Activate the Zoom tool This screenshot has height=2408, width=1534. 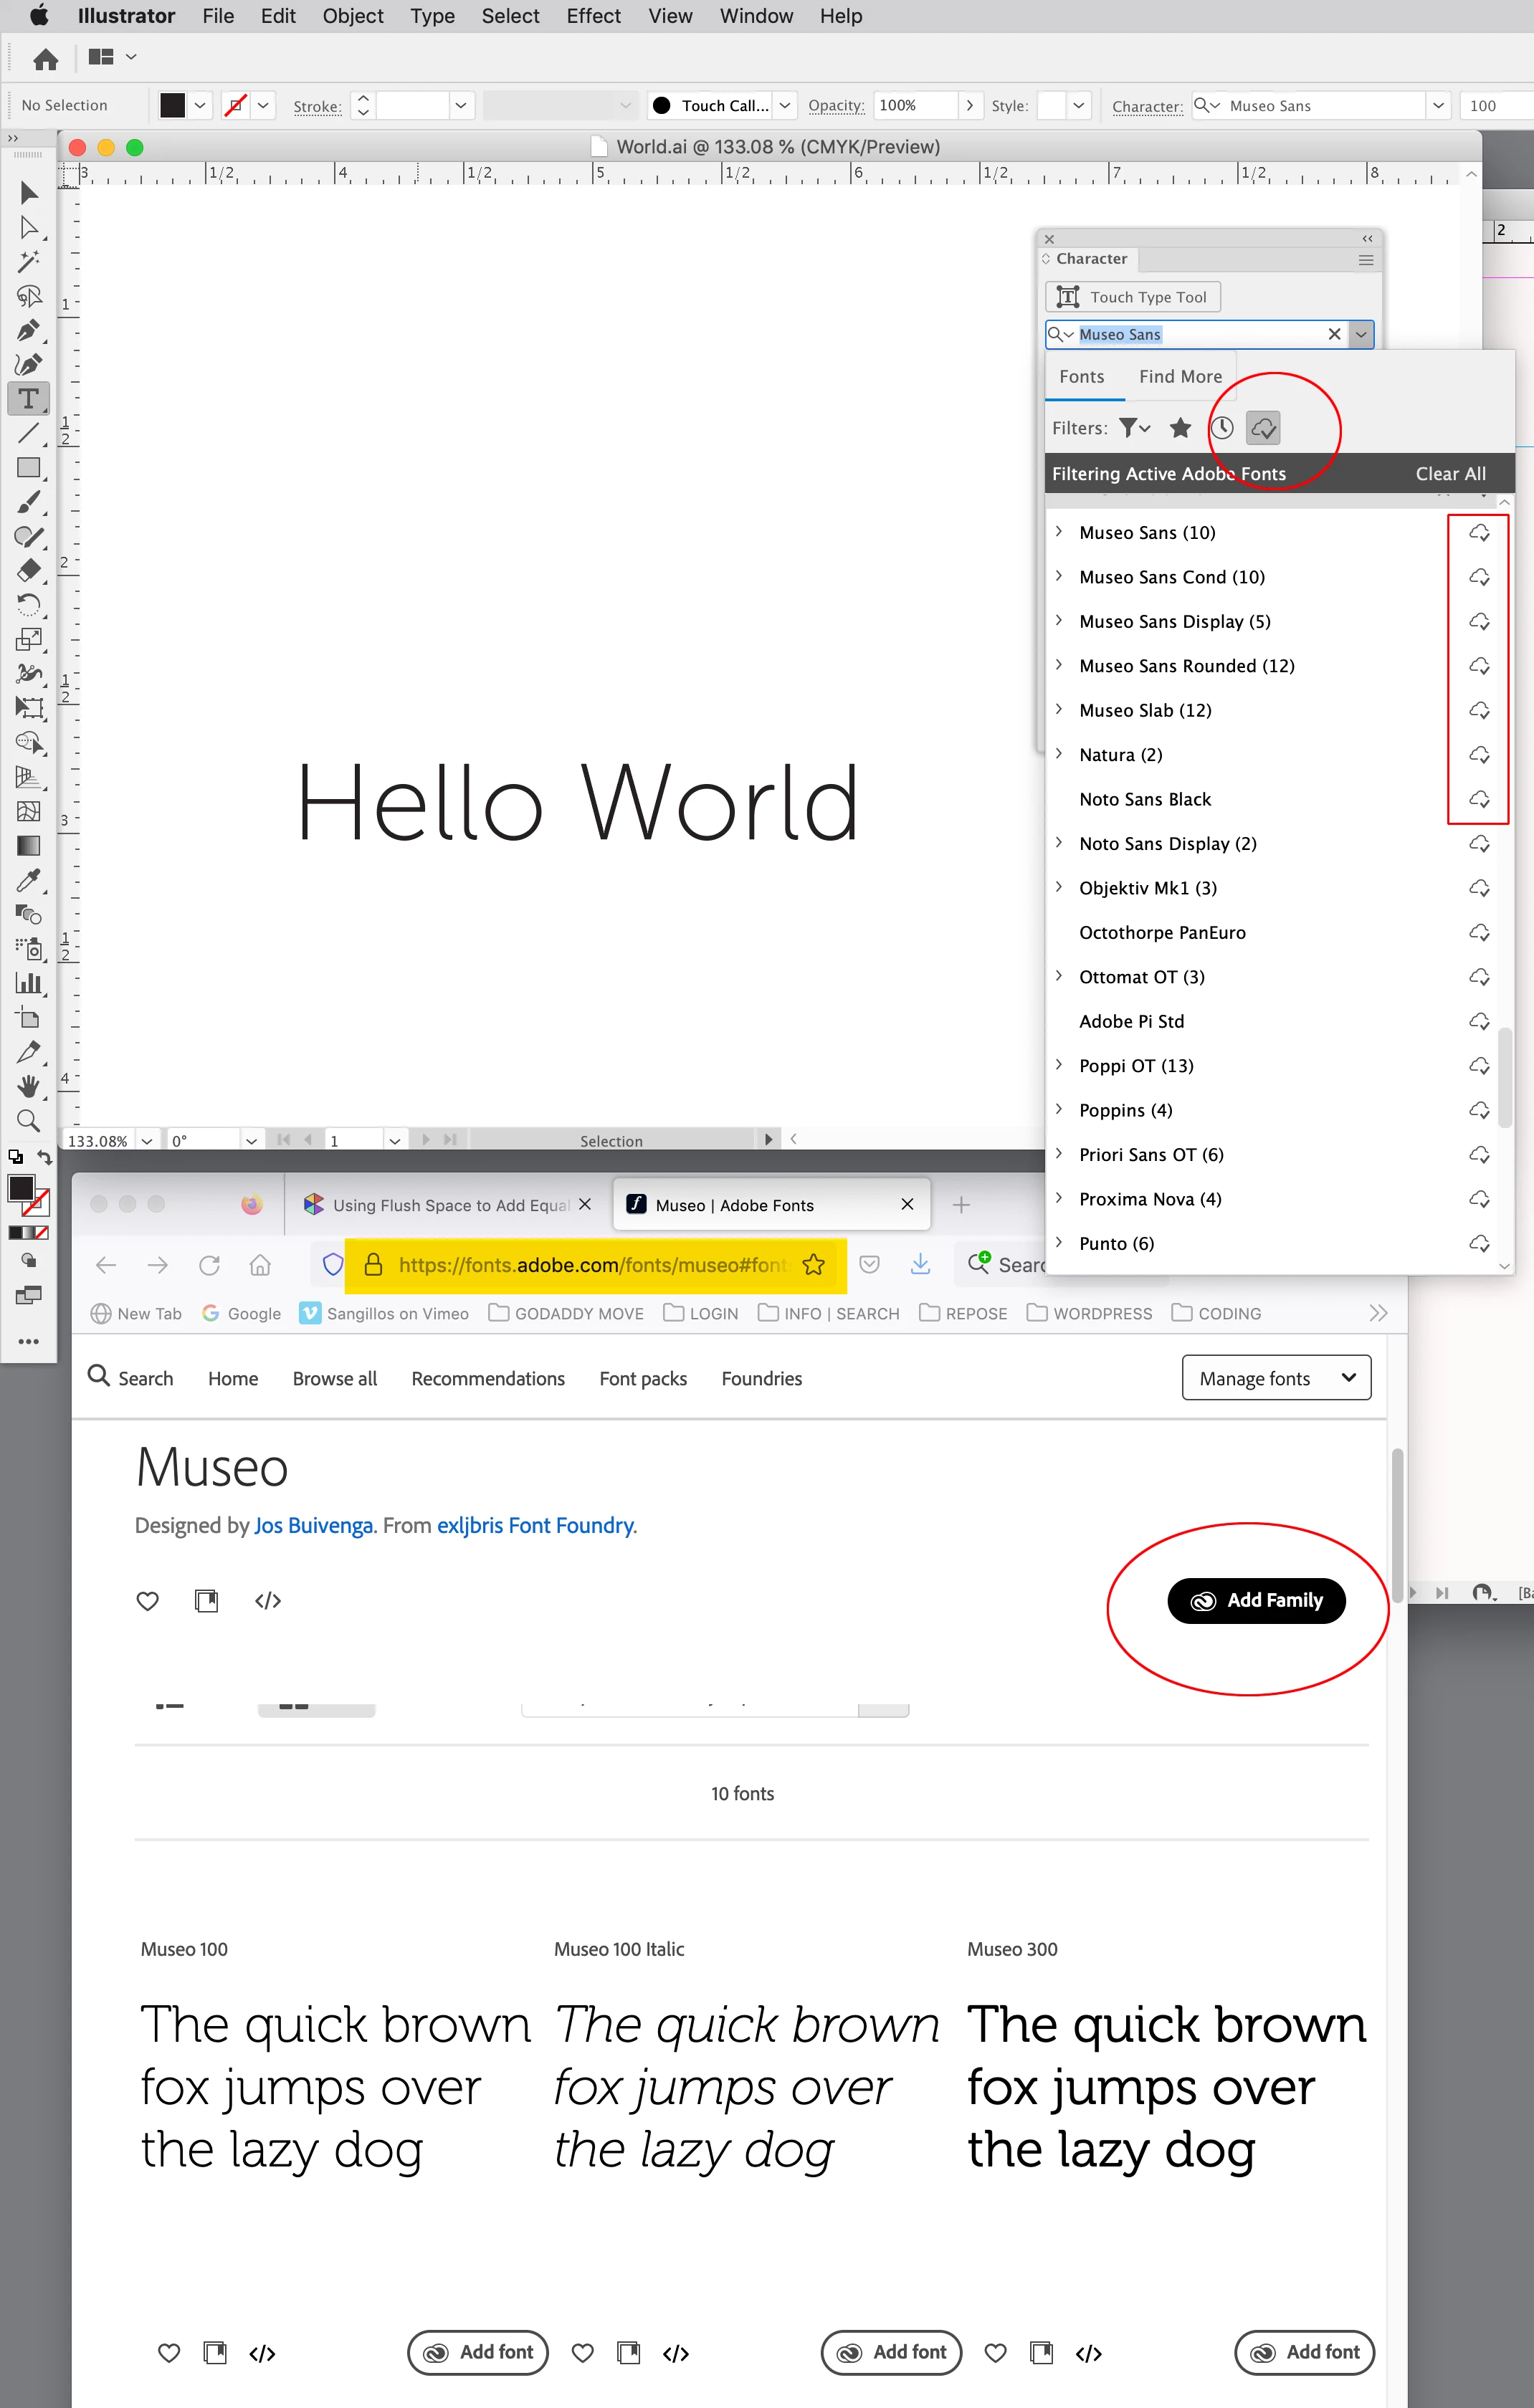pos(28,1120)
